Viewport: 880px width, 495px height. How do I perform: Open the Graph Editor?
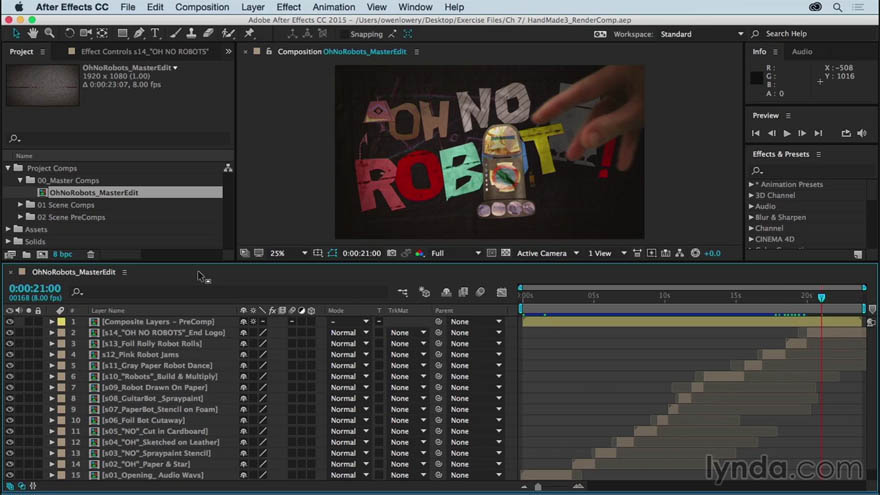click(x=502, y=292)
